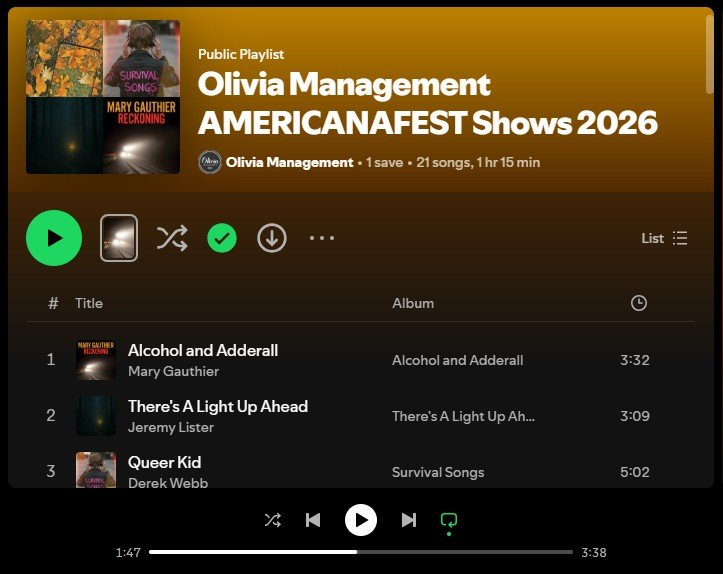This screenshot has width=723, height=574.
Task: Open the album Alcohol and Adderall
Action: click(457, 360)
